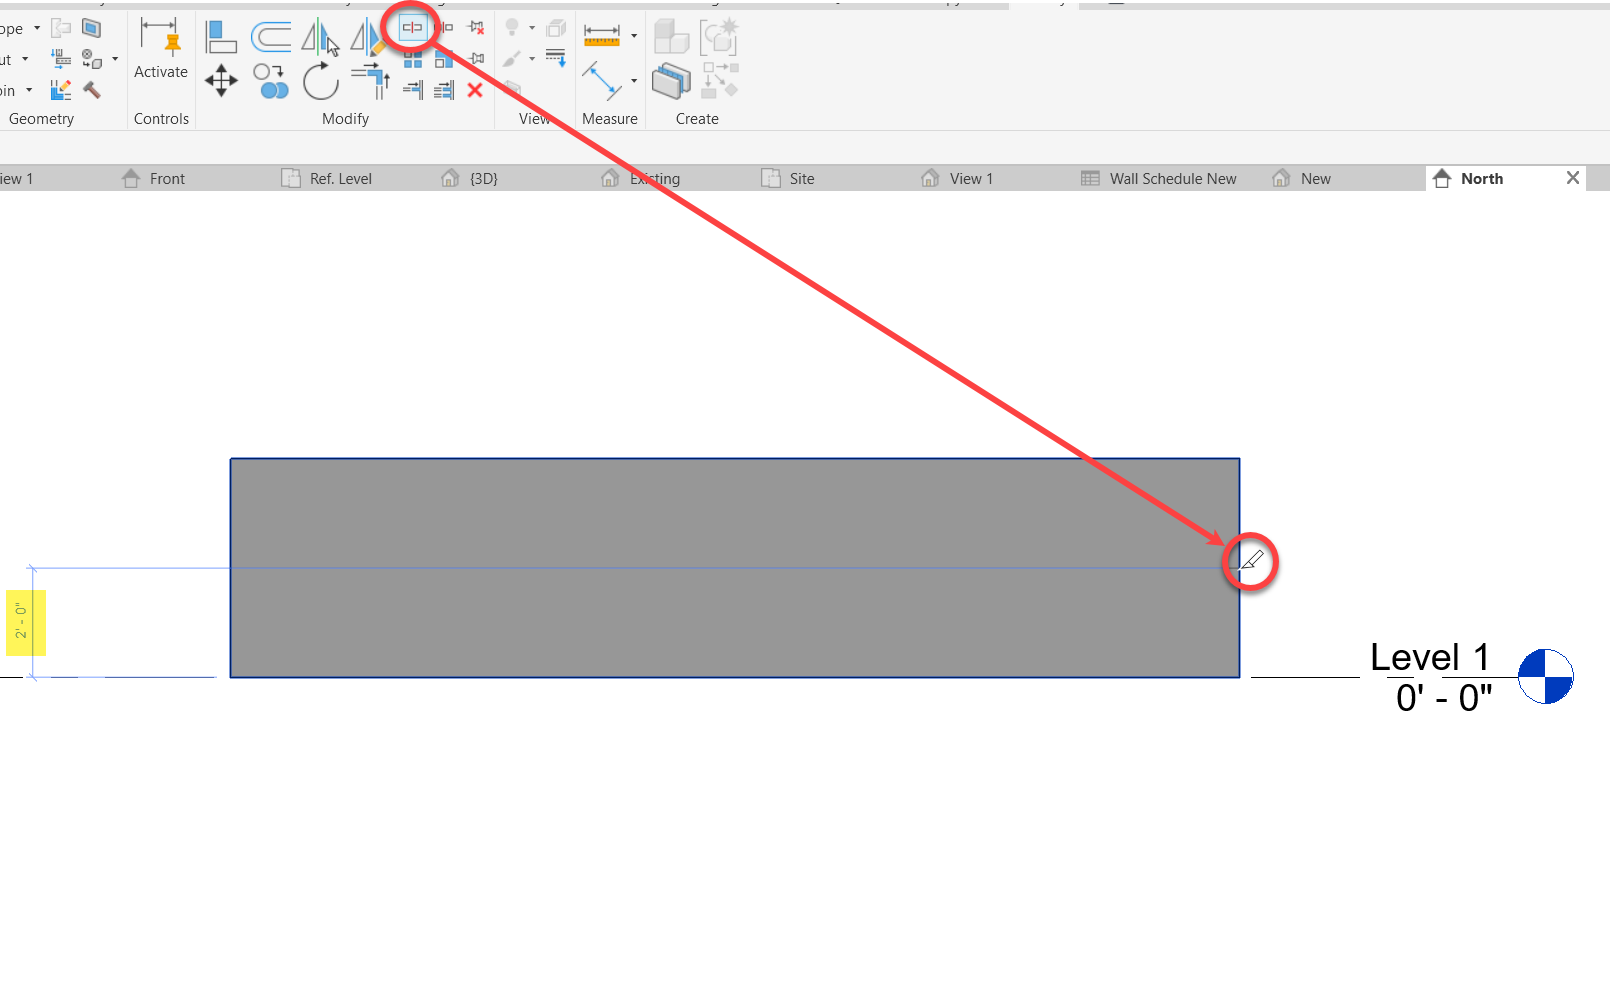Select the Copy tool
Screen dimensions: 1610x1002
click(270, 82)
